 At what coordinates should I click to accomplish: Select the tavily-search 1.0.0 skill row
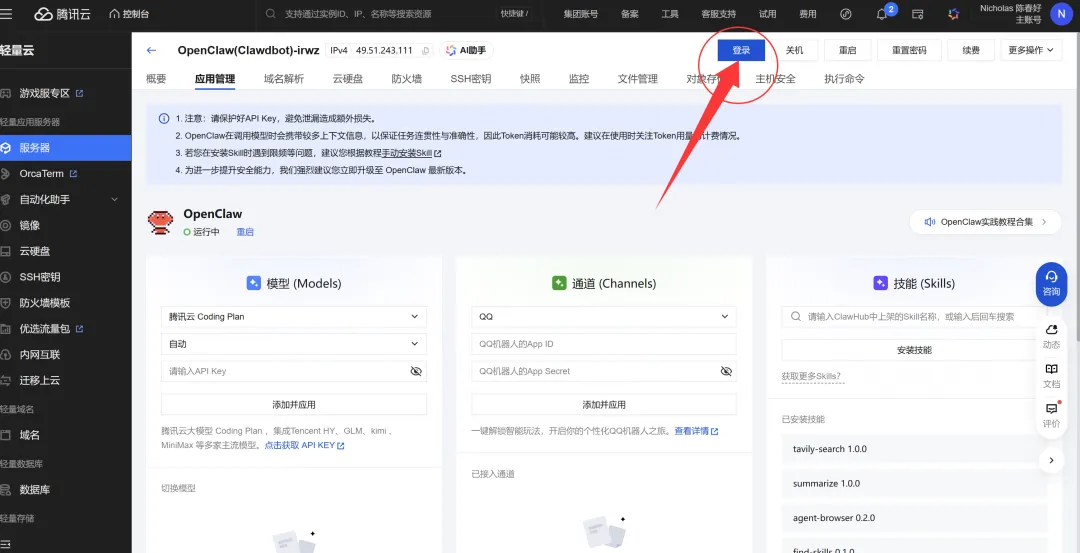(x=915, y=449)
